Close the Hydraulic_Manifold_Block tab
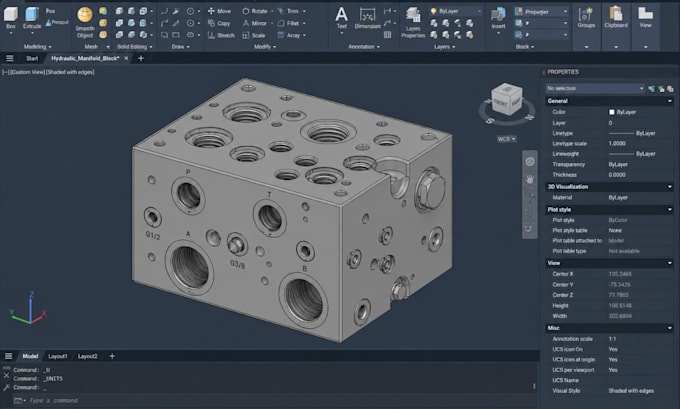Image resolution: width=680 pixels, height=409 pixels. click(x=126, y=58)
